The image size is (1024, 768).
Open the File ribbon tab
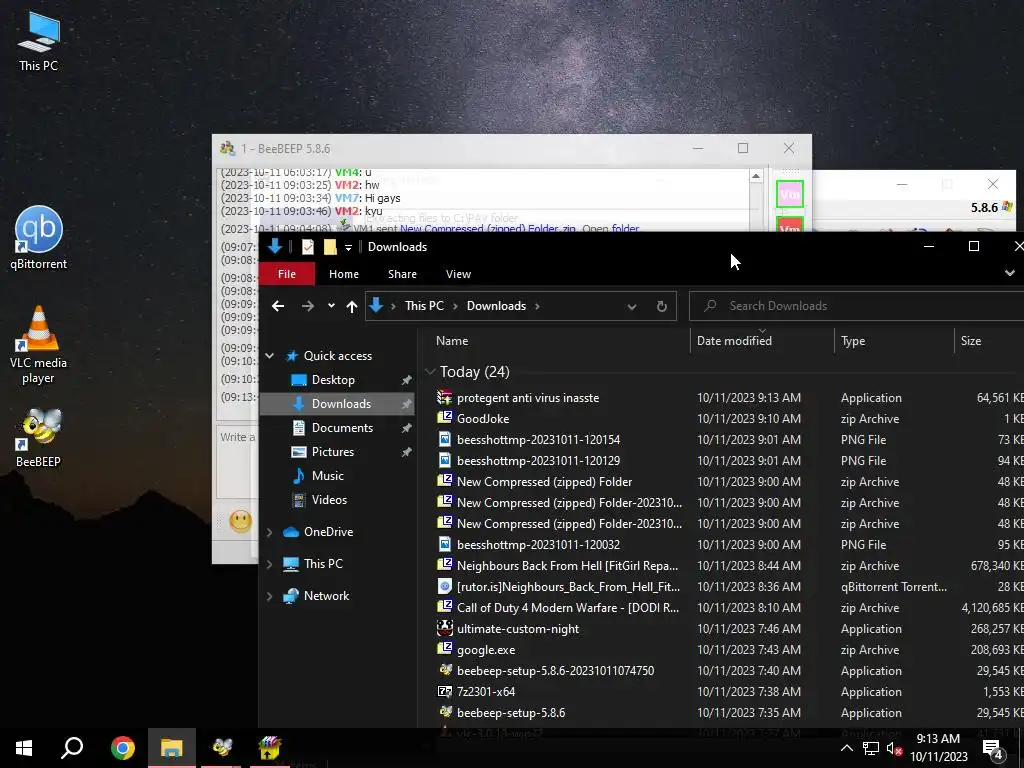(287, 274)
